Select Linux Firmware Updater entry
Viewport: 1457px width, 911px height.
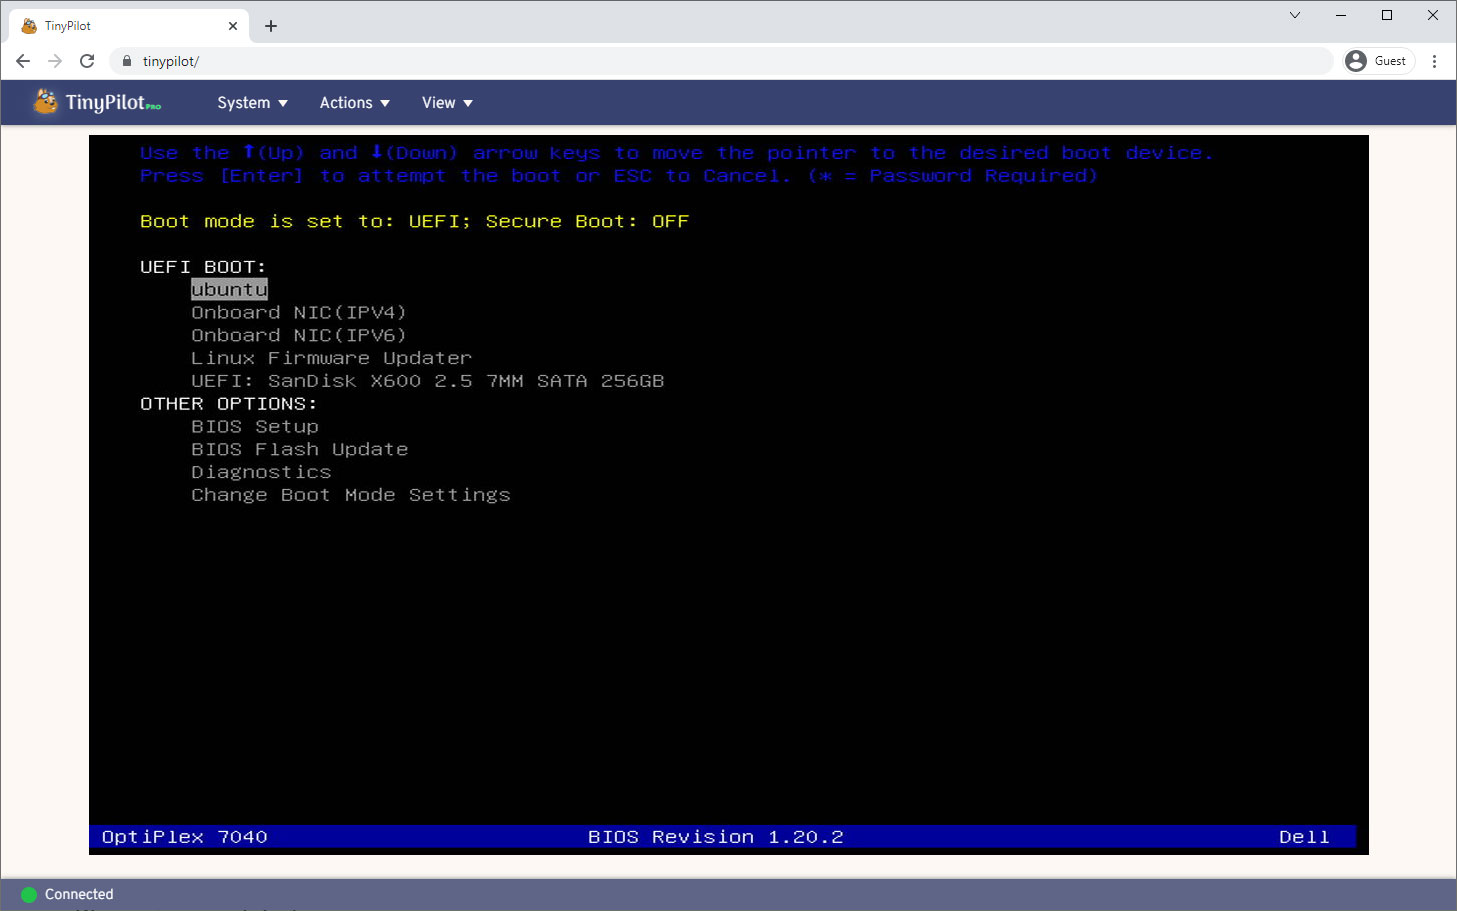(331, 358)
